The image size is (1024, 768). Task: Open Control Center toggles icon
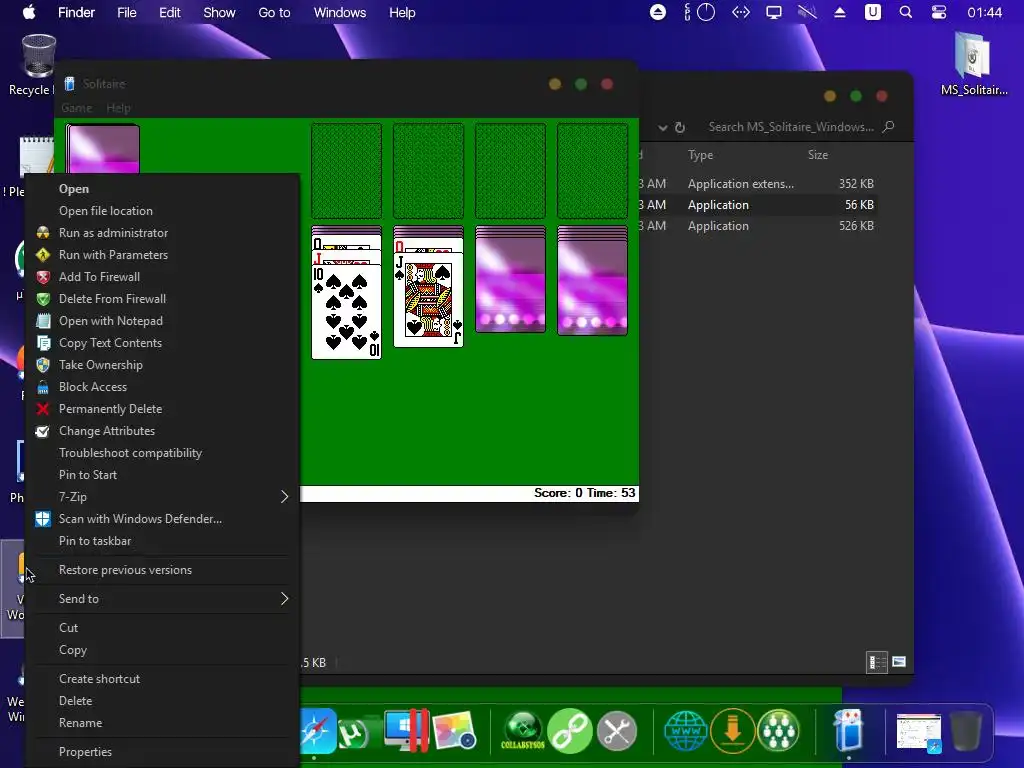pyautogui.click(x=938, y=12)
